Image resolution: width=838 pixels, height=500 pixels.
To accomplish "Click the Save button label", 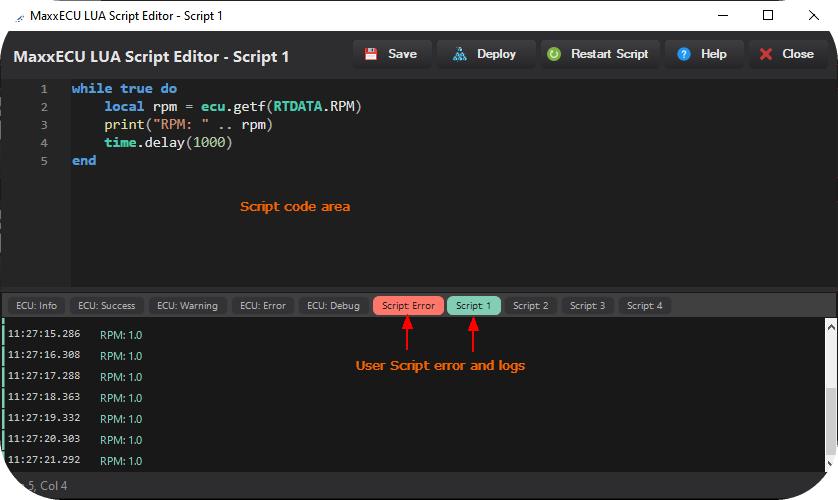I will [x=402, y=54].
